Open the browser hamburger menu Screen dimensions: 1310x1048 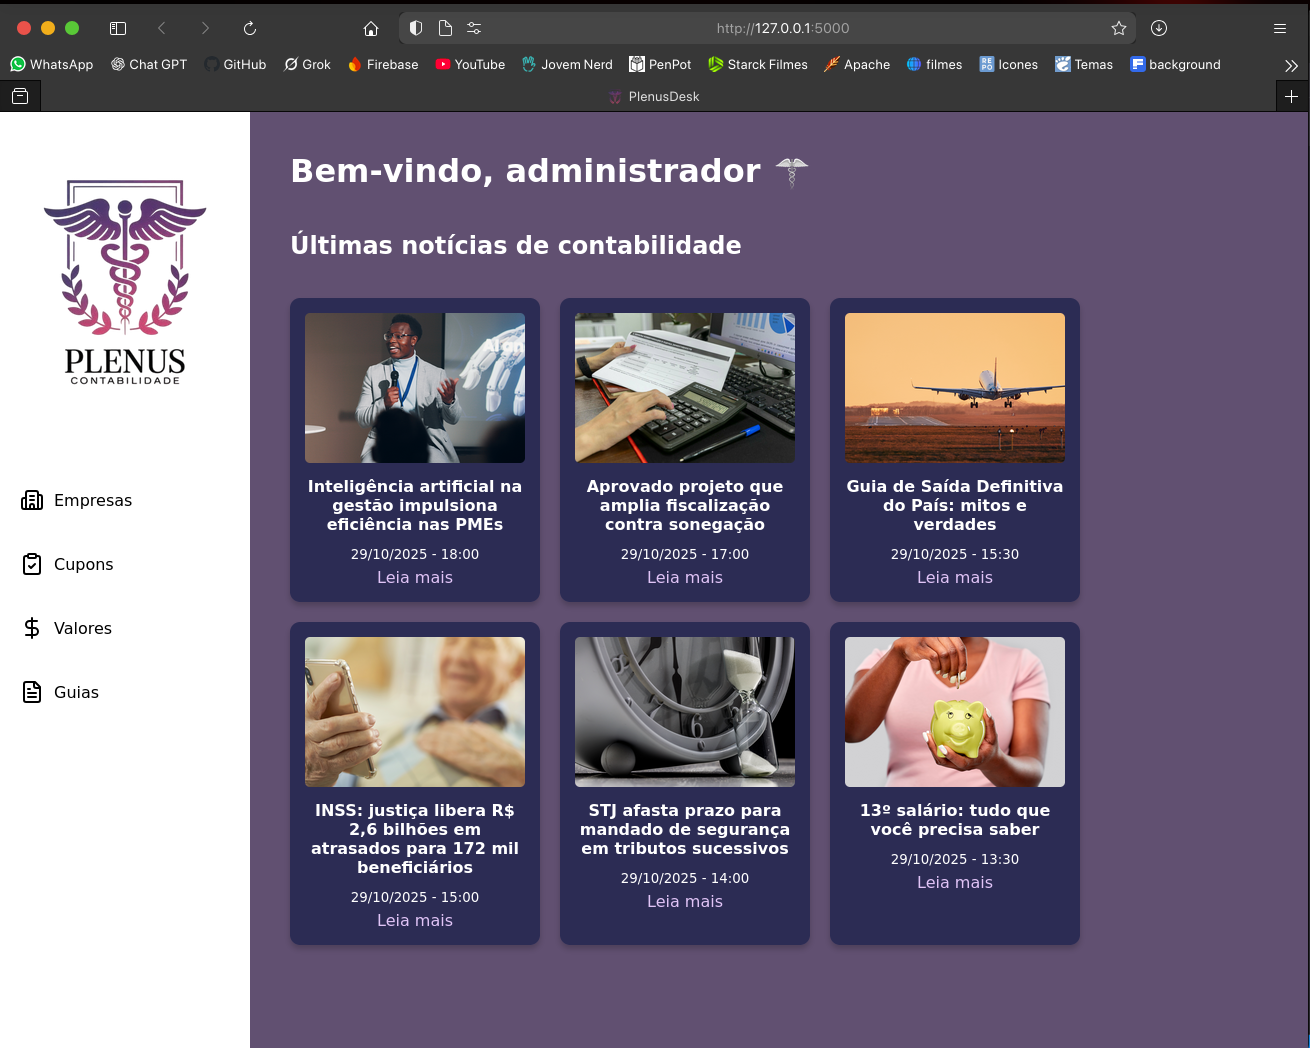coord(1280,28)
